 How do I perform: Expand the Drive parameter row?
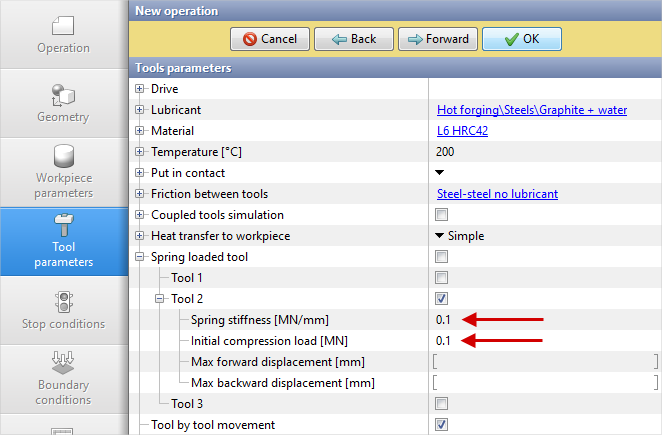140,89
